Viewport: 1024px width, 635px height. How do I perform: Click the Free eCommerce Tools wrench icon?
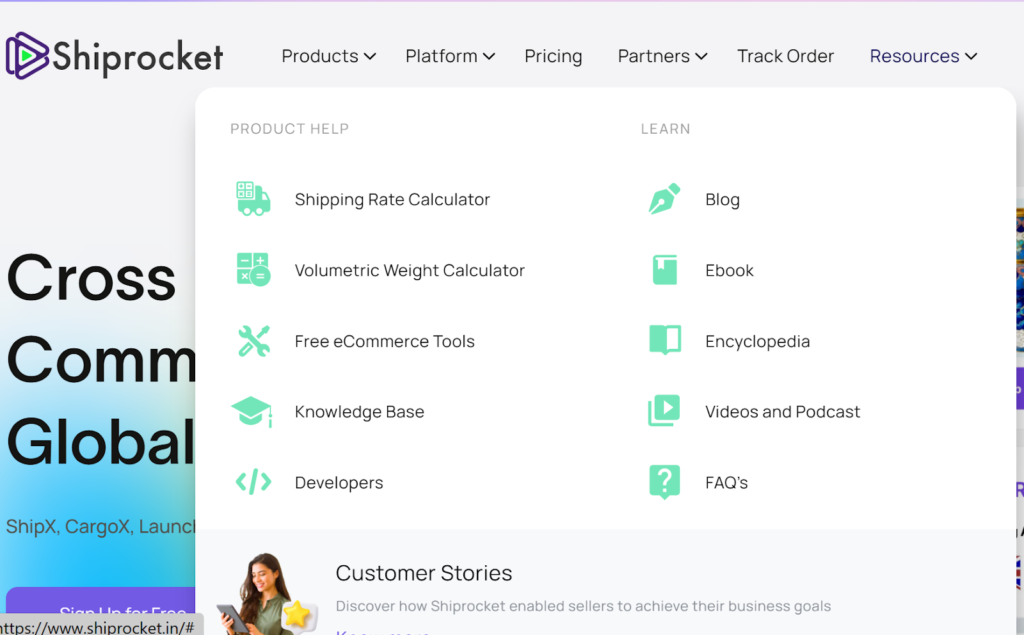point(253,341)
